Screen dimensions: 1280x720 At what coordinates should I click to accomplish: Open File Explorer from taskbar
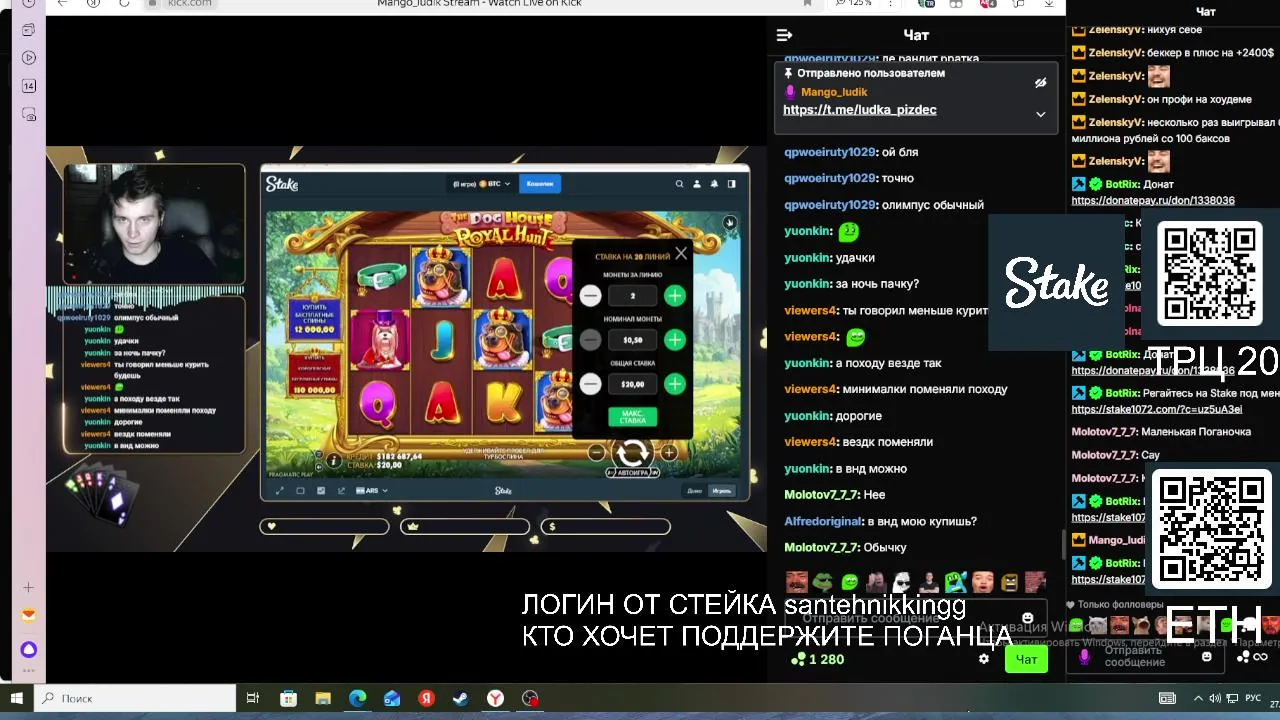point(323,698)
